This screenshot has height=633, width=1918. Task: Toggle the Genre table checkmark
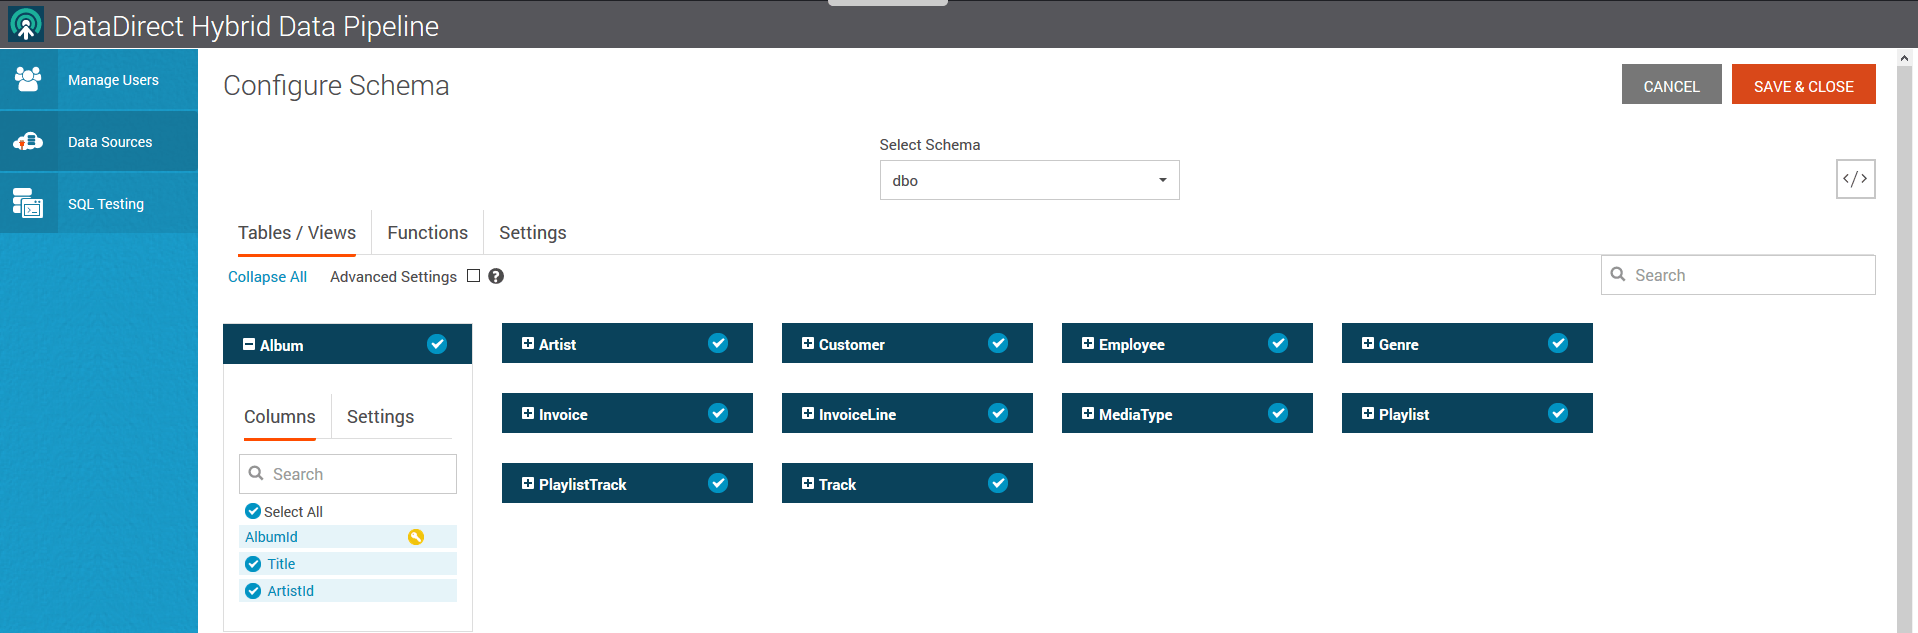1558,343
